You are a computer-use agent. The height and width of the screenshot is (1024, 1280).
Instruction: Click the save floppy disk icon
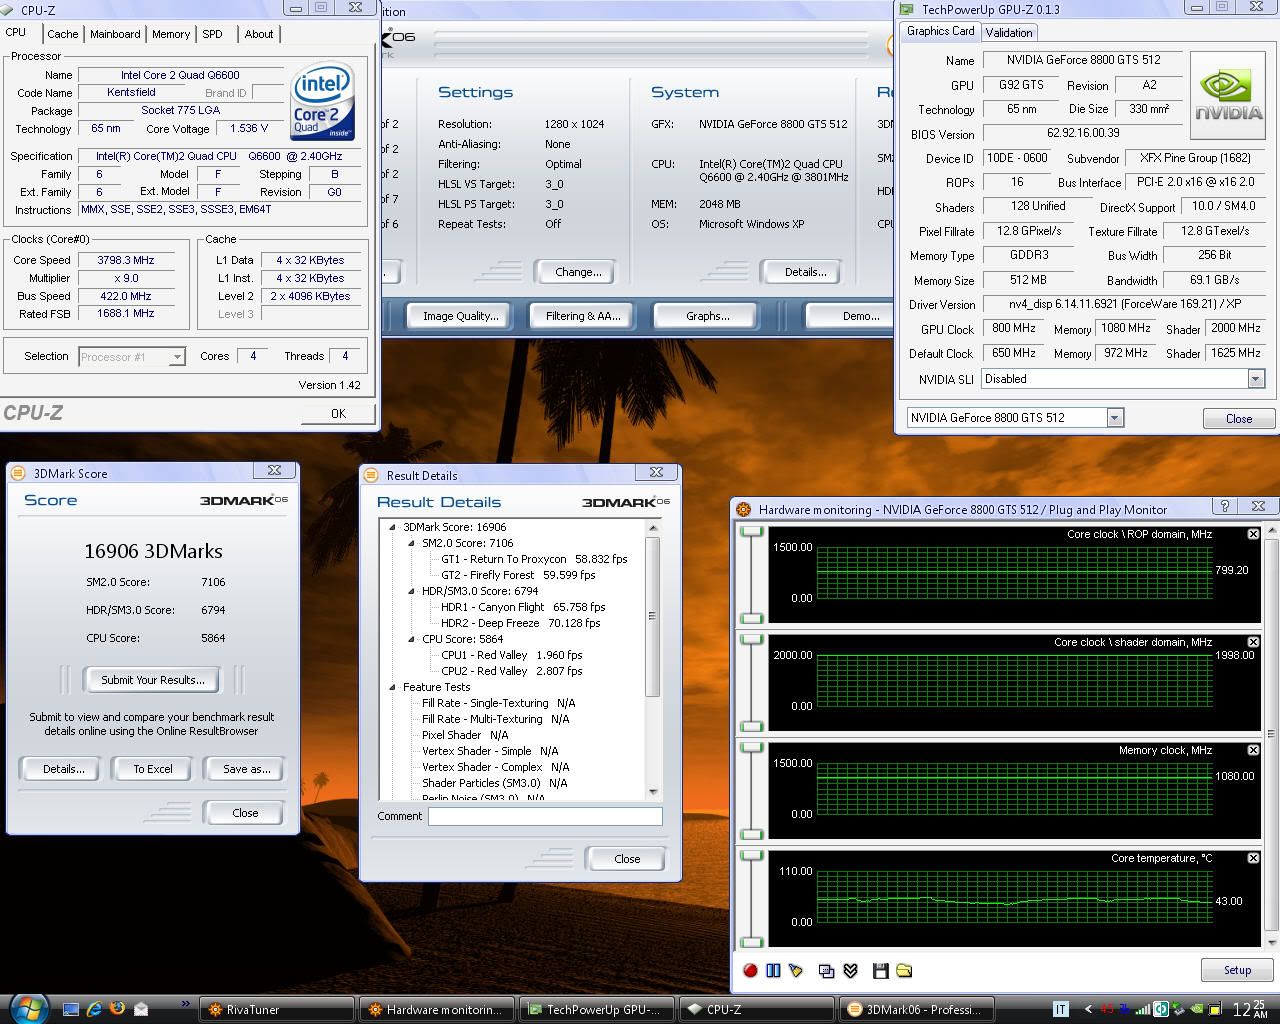point(880,970)
